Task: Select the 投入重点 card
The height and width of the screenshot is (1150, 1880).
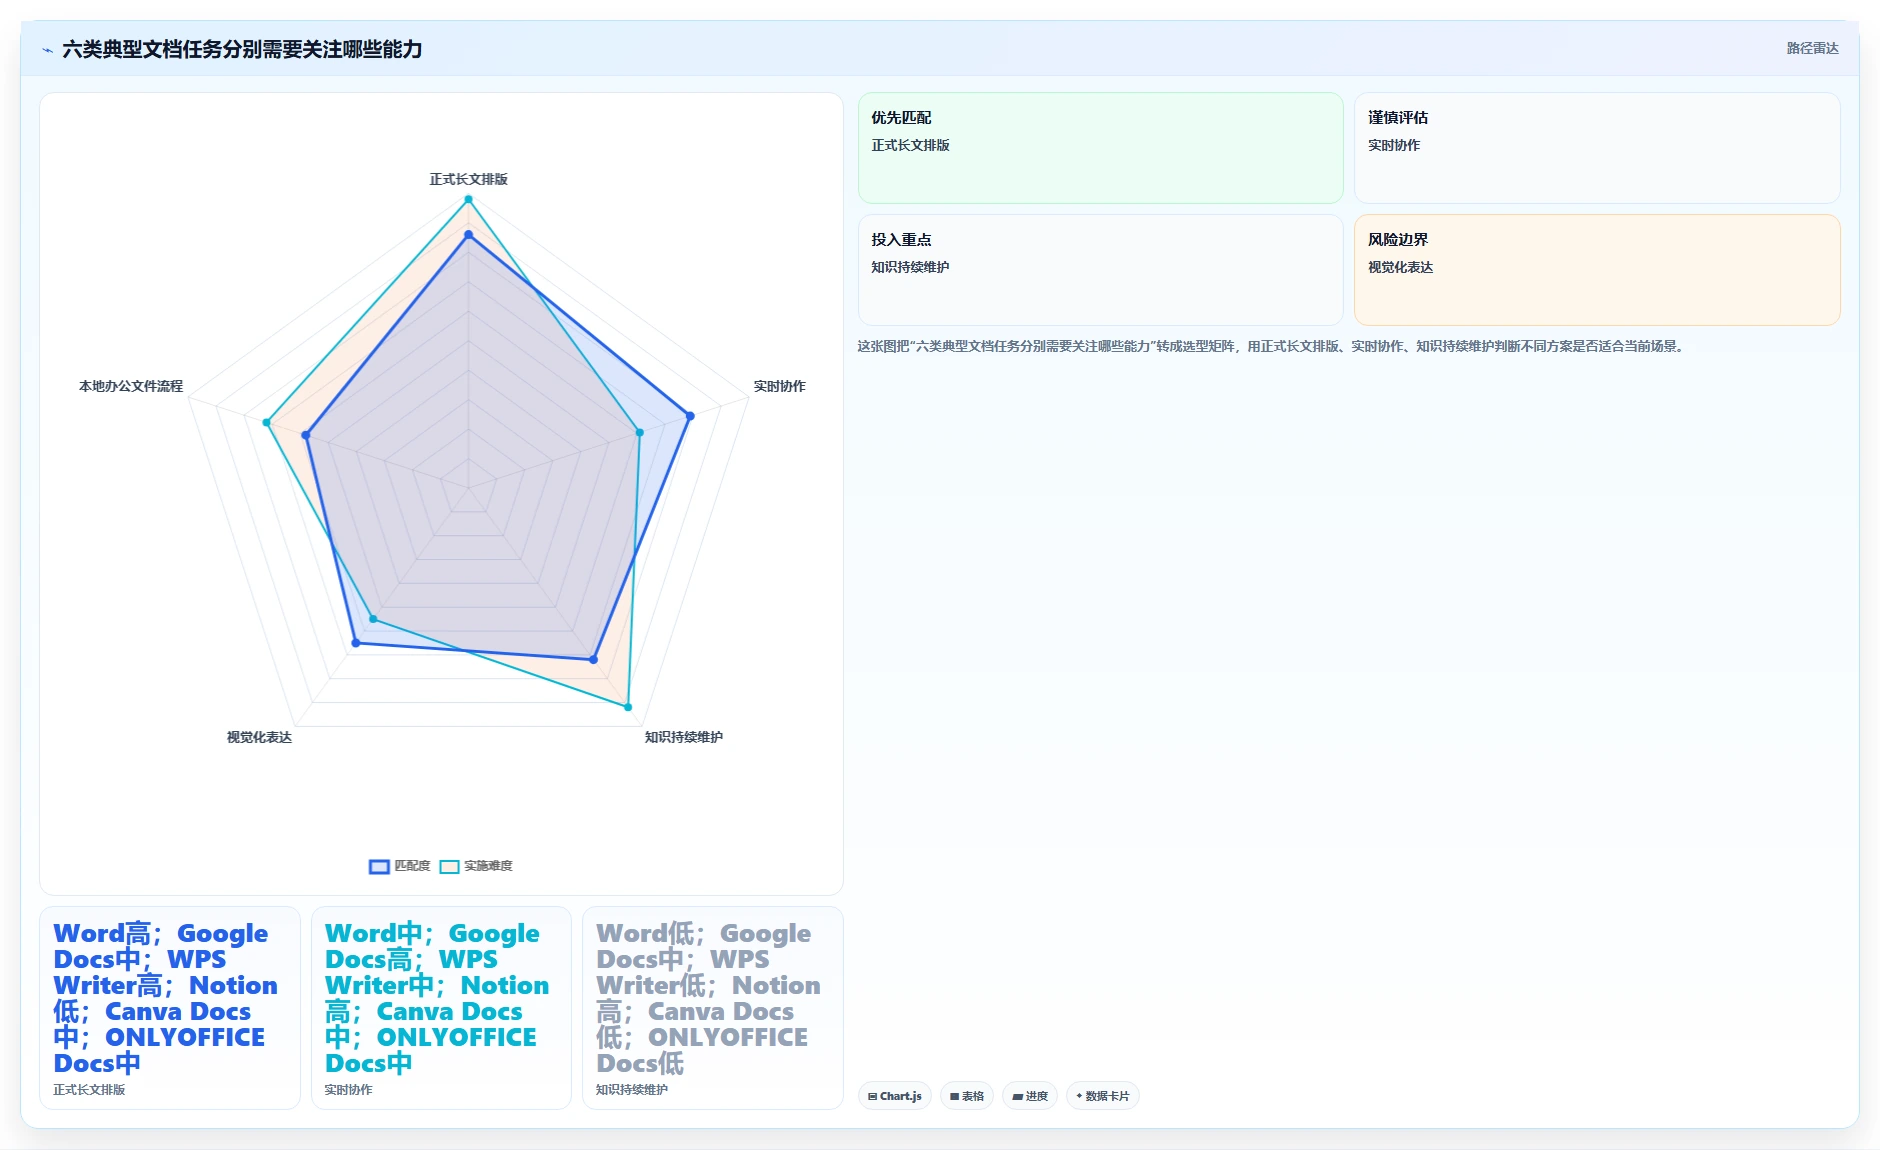Action: coord(1100,270)
